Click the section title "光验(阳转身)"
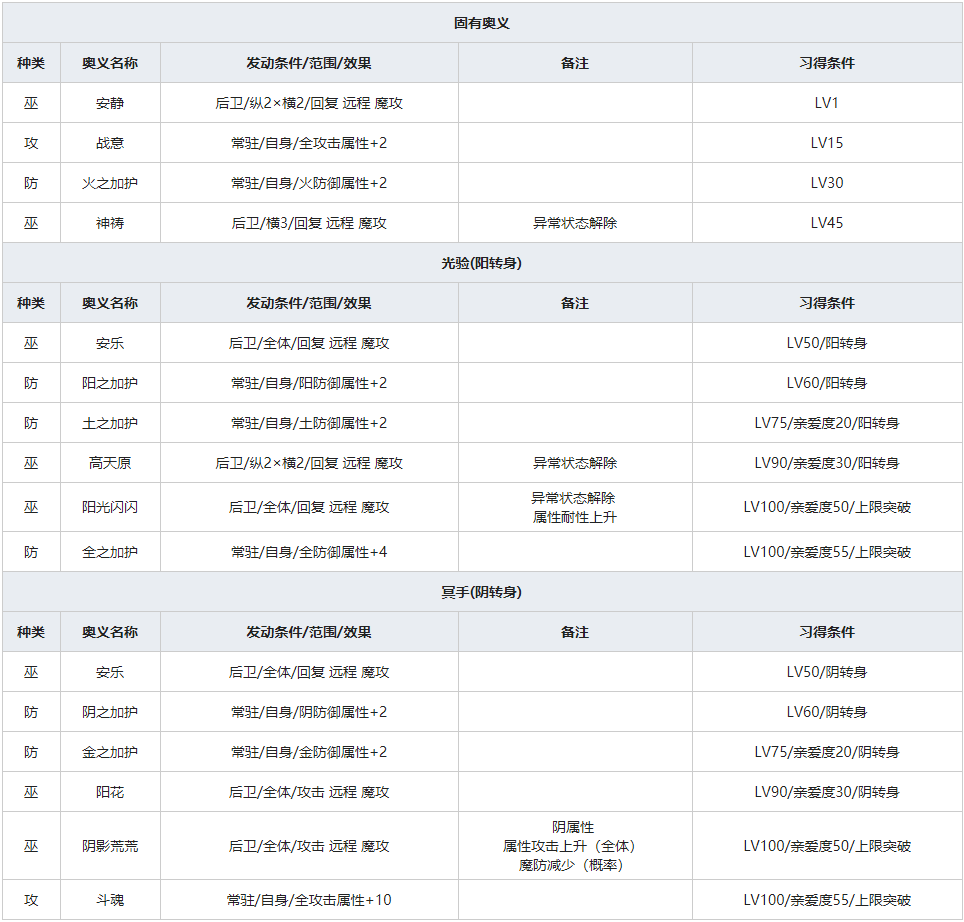The image size is (964, 922). coord(481,263)
